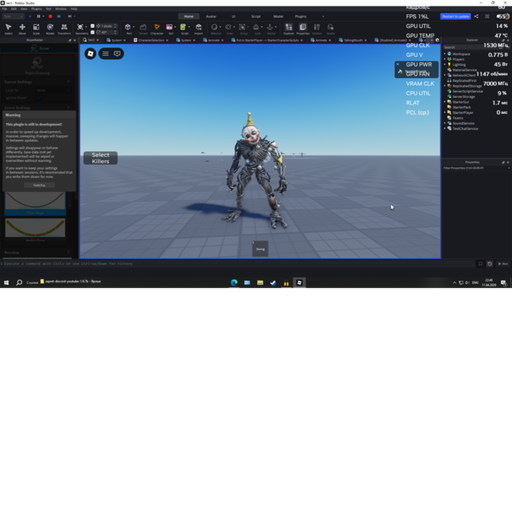This screenshot has height=512, width=512.
Task: Expand the ReplicatedStorage node in Explorer
Action: coord(445,86)
